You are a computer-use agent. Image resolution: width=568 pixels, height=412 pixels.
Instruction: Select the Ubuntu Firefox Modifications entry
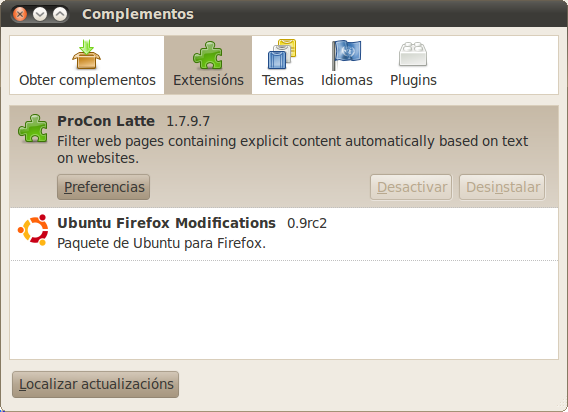[x=284, y=234]
